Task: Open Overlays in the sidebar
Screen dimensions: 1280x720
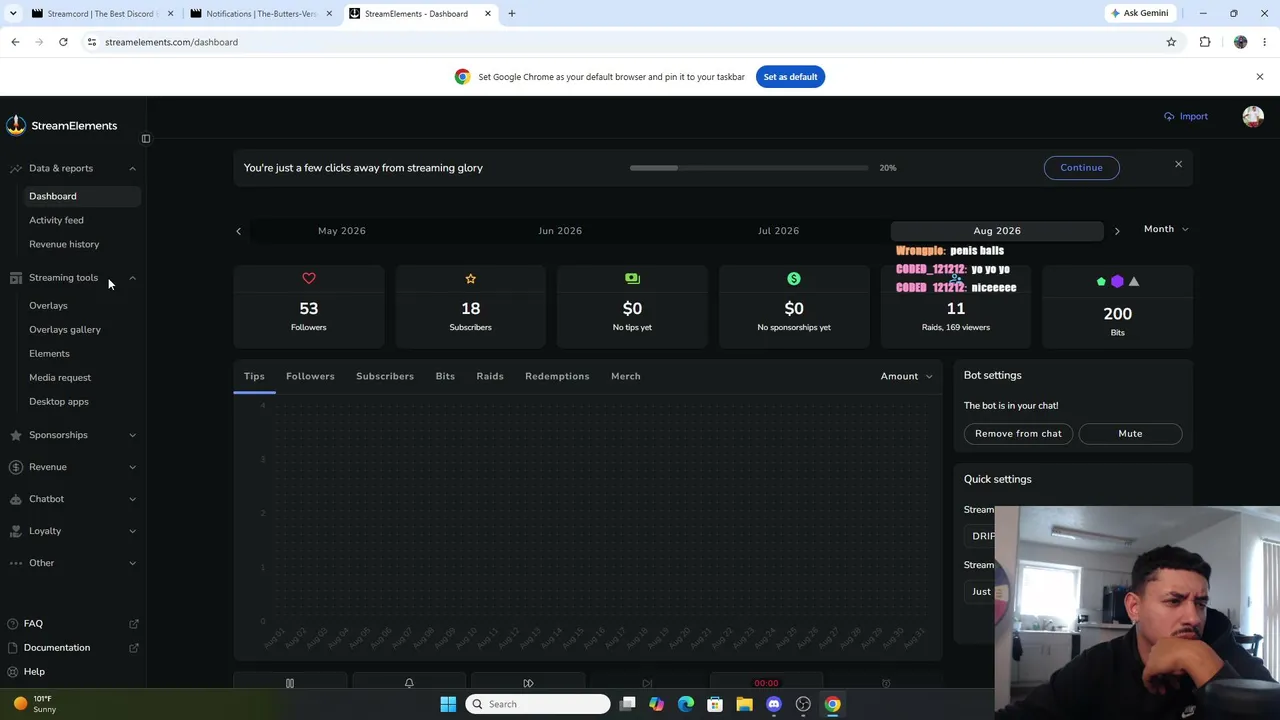Action: click(x=48, y=305)
